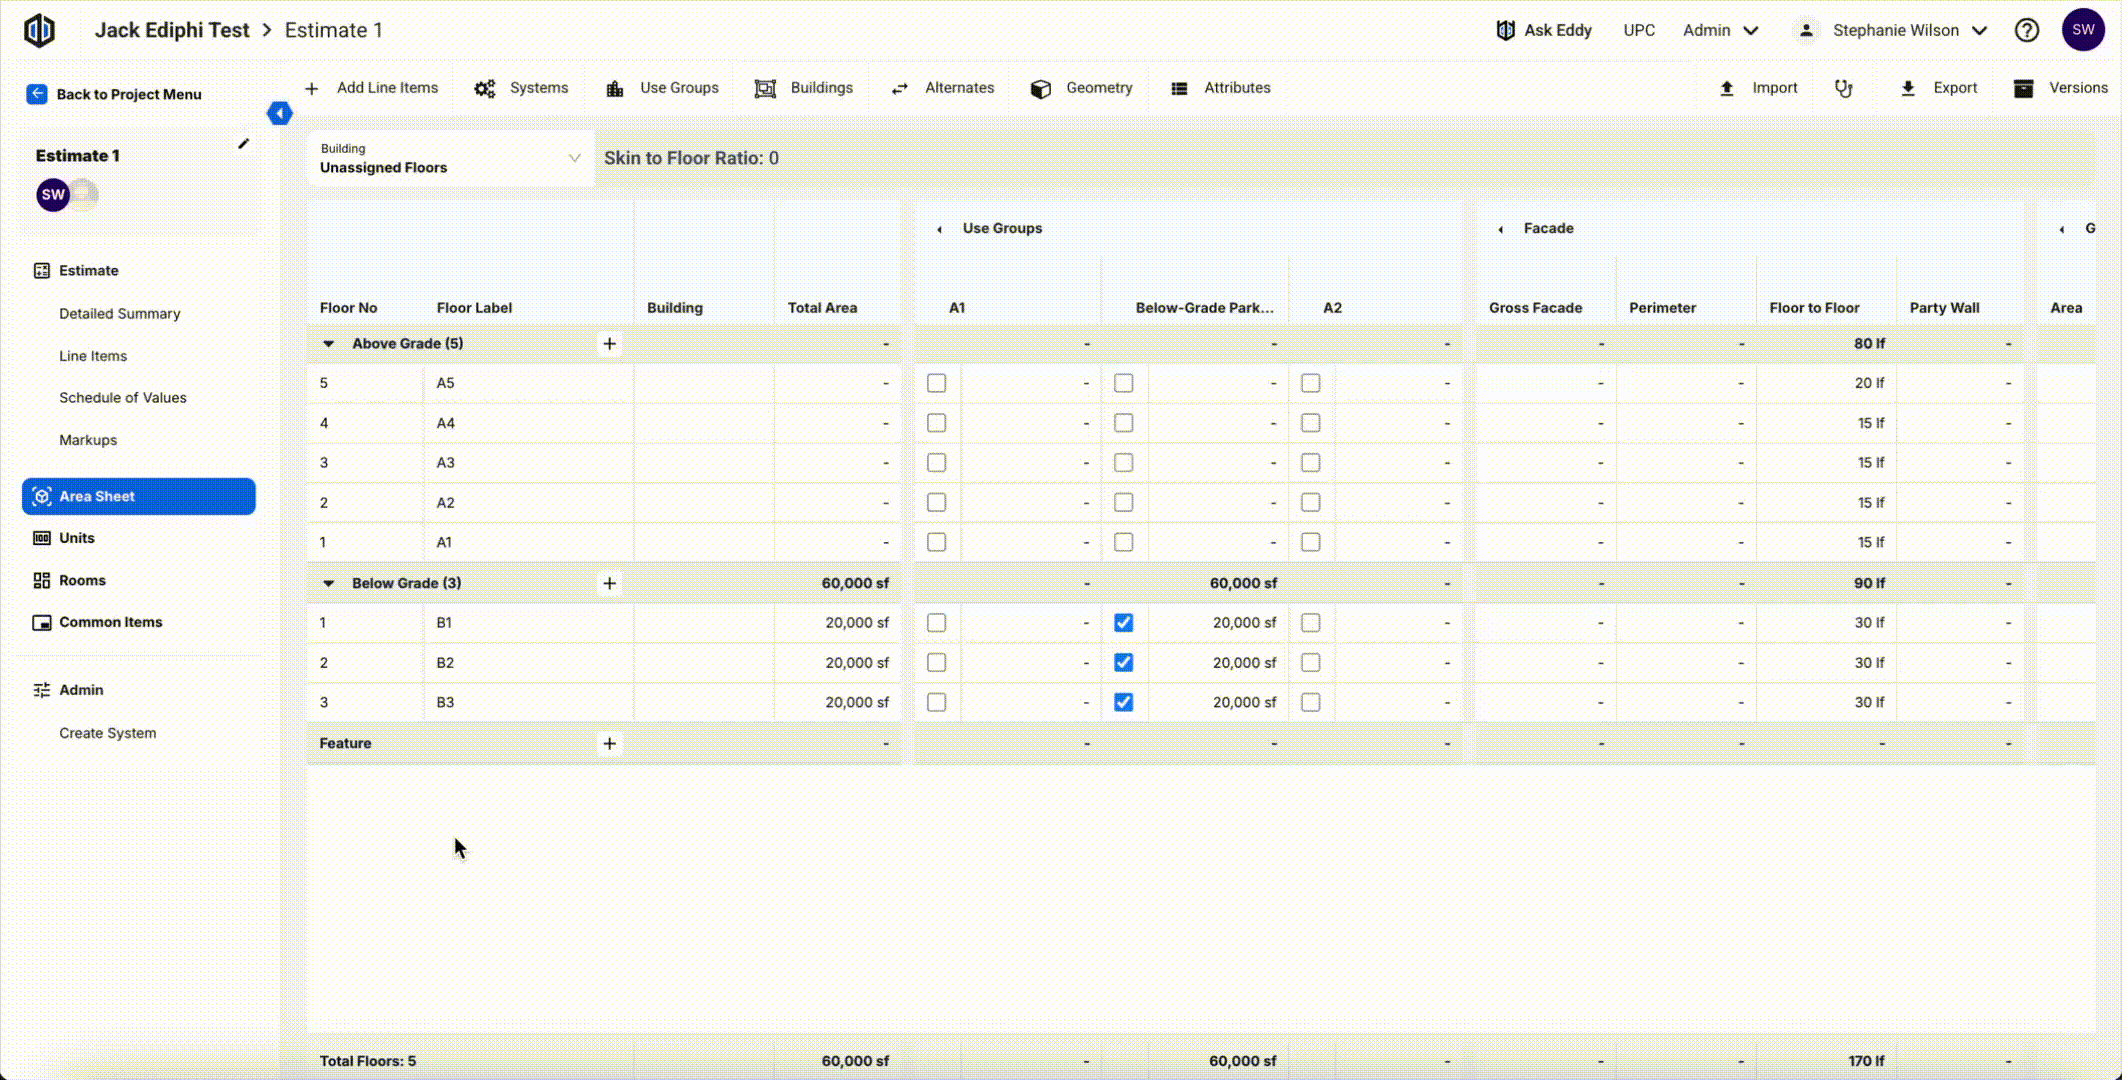Viewport: 2122px width, 1080px height.
Task: Collapse the Below Grade (3) group
Action: (328, 583)
